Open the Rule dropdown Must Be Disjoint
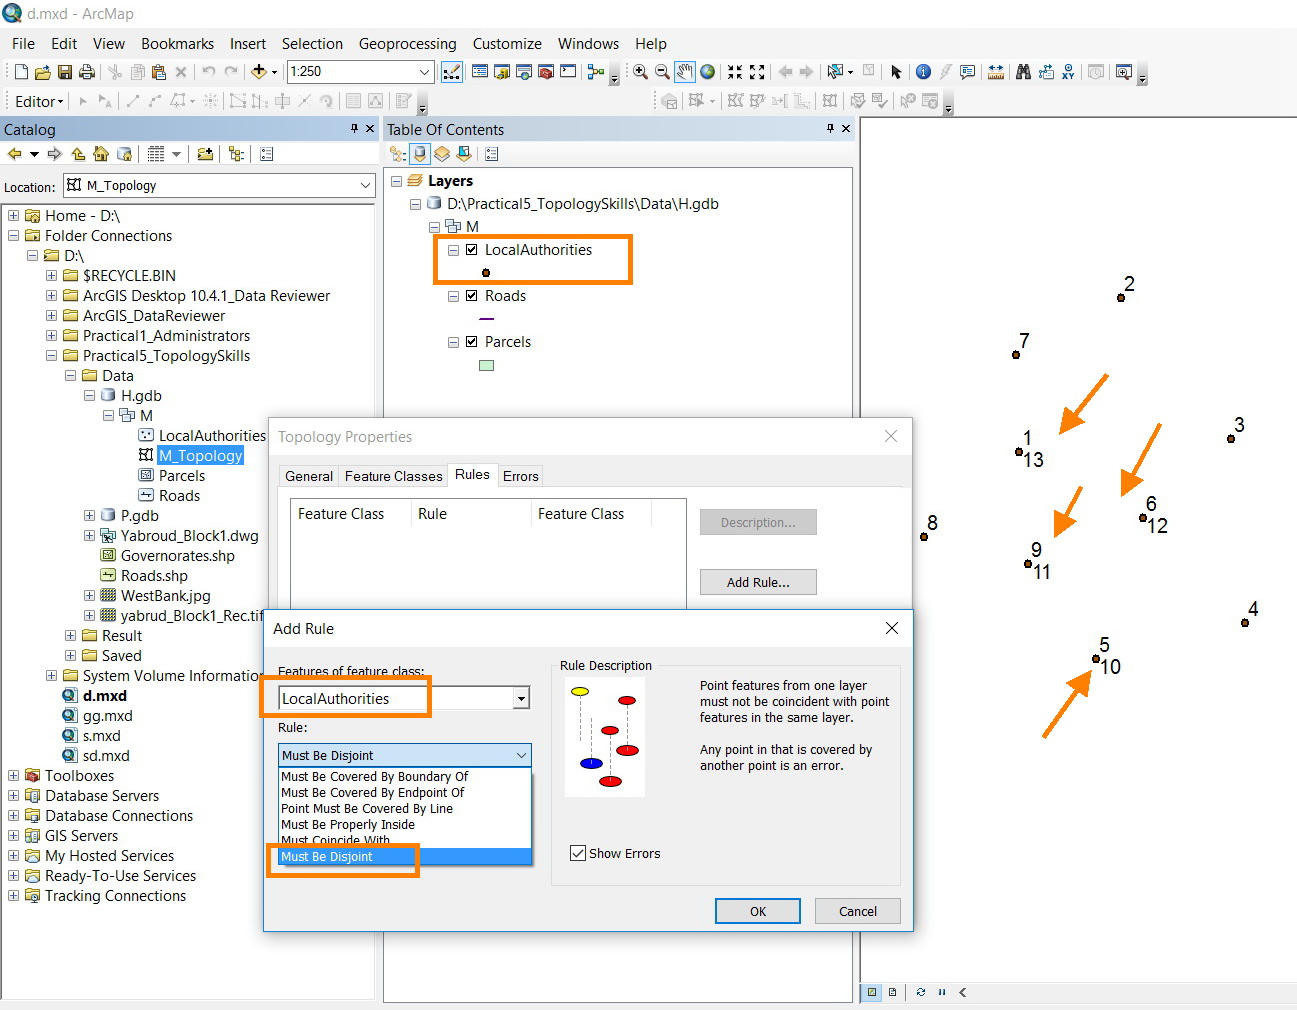 [x=521, y=755]
